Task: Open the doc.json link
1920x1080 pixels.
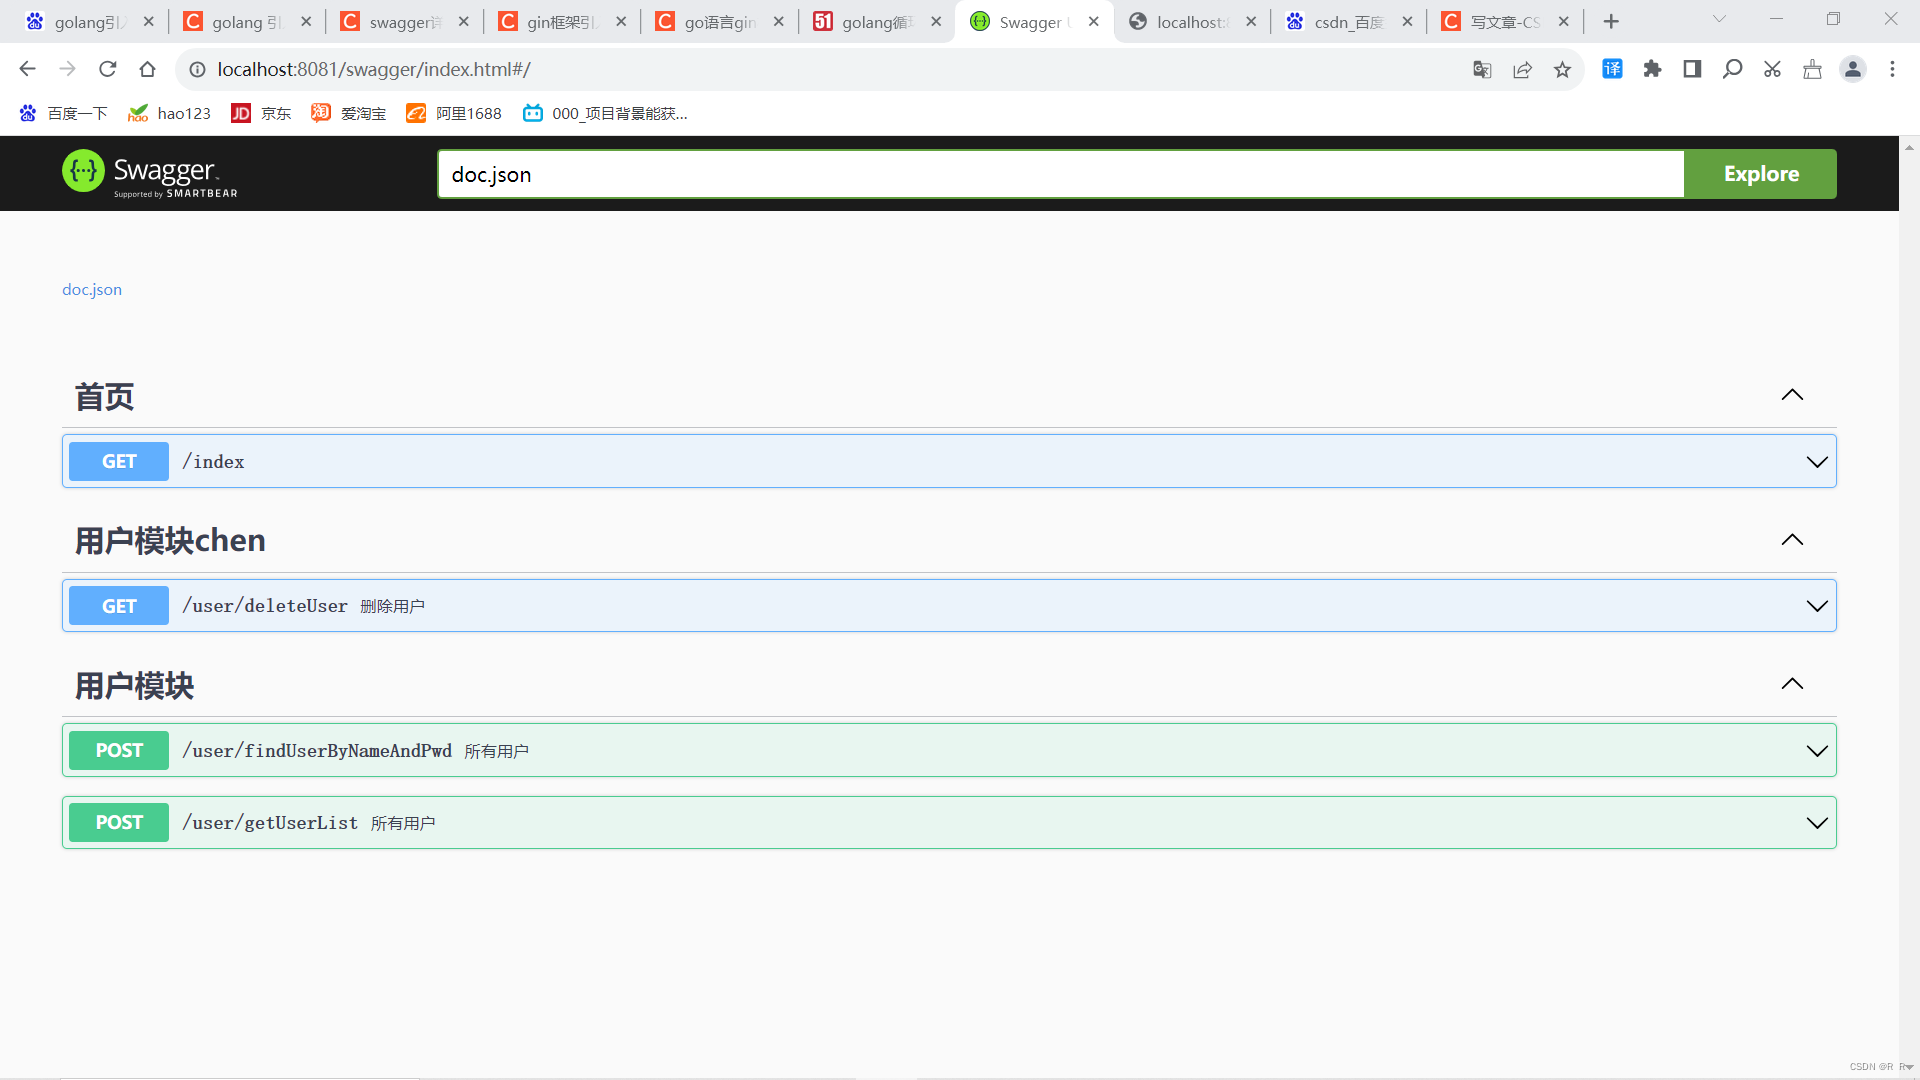Action: click(92, 290)
